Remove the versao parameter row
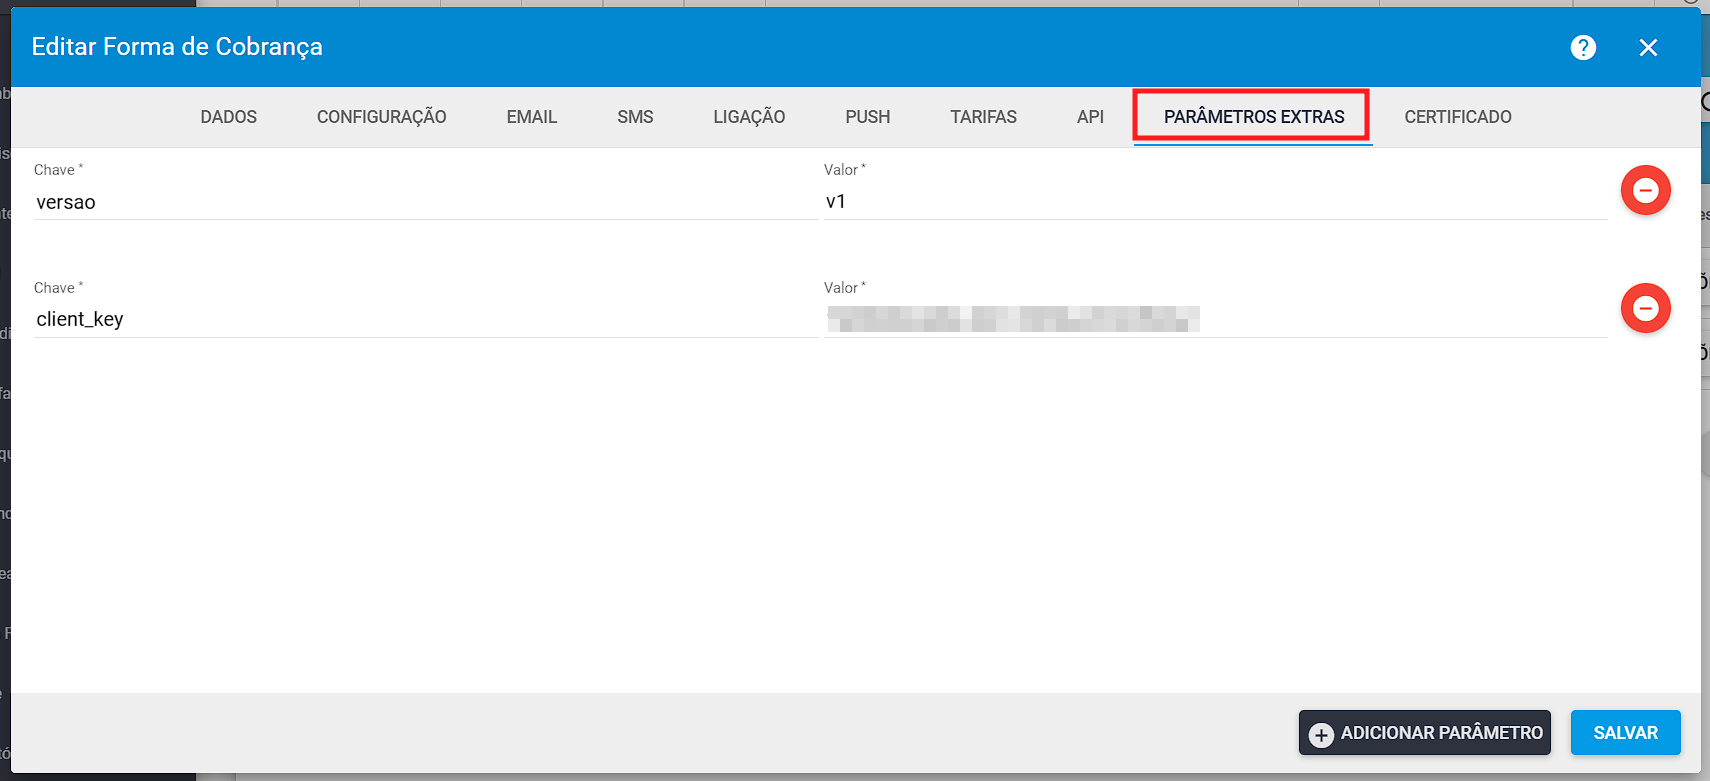Screen dimensions: 1710x781 [1645, 190]
